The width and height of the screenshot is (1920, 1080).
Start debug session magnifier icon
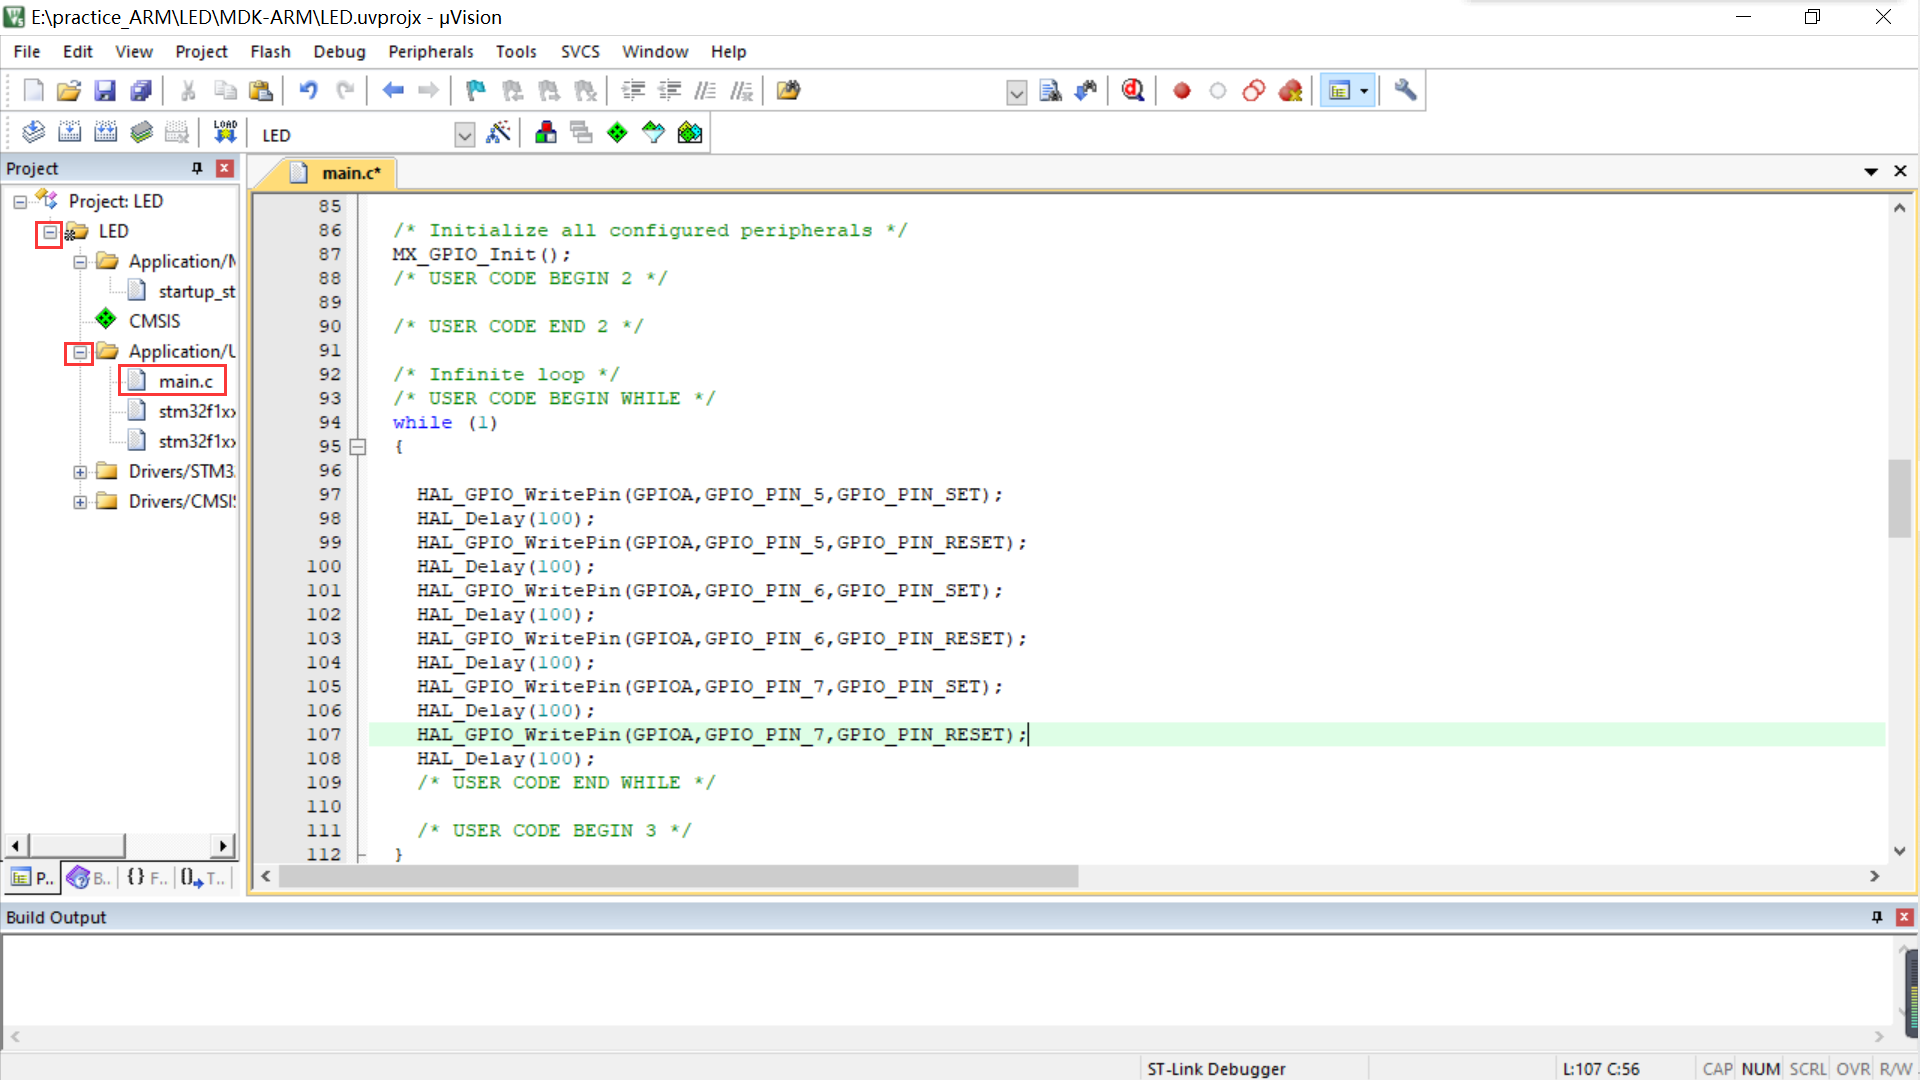tap(1133, 91)
